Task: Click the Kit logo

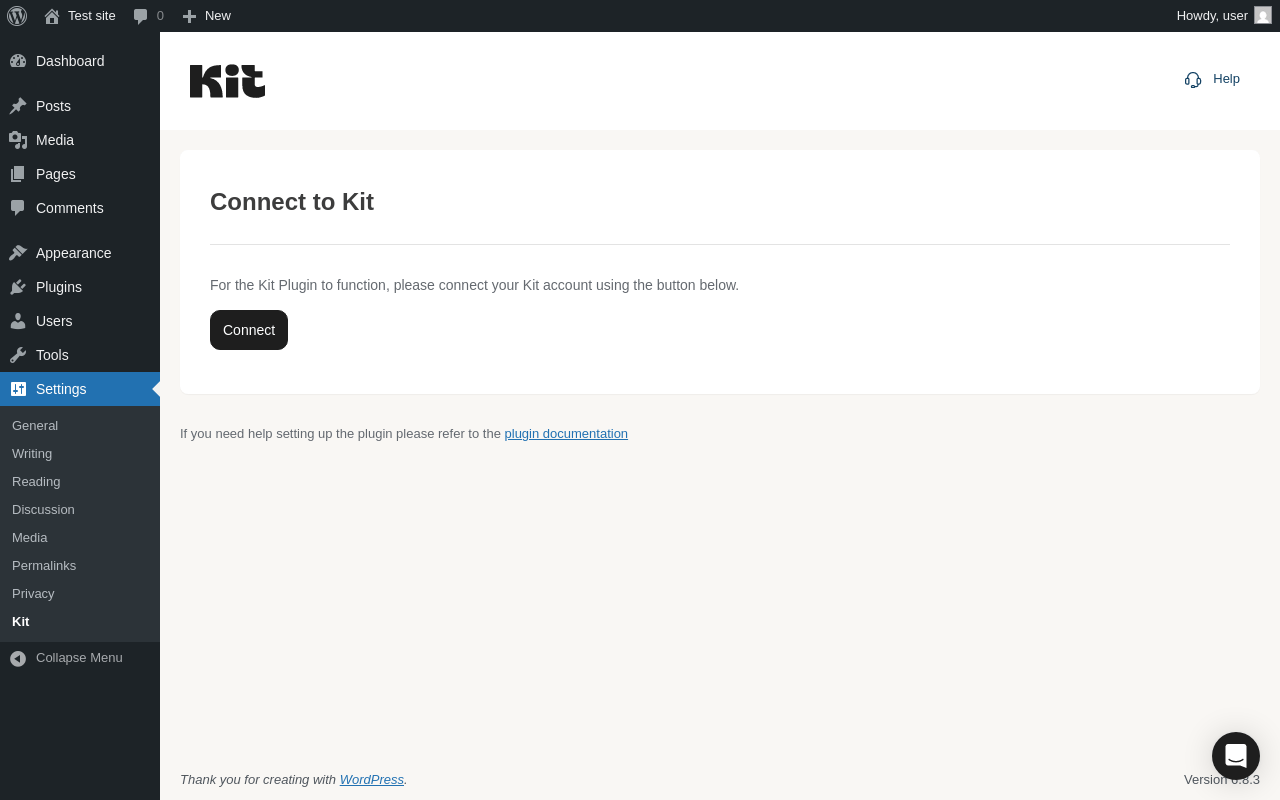Action: pos(227,81)
